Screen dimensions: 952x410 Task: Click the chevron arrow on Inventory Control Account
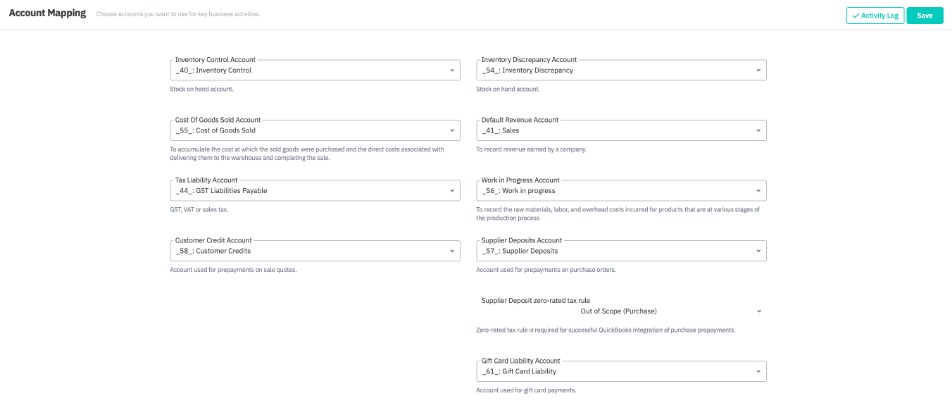(x=452, y=71)
